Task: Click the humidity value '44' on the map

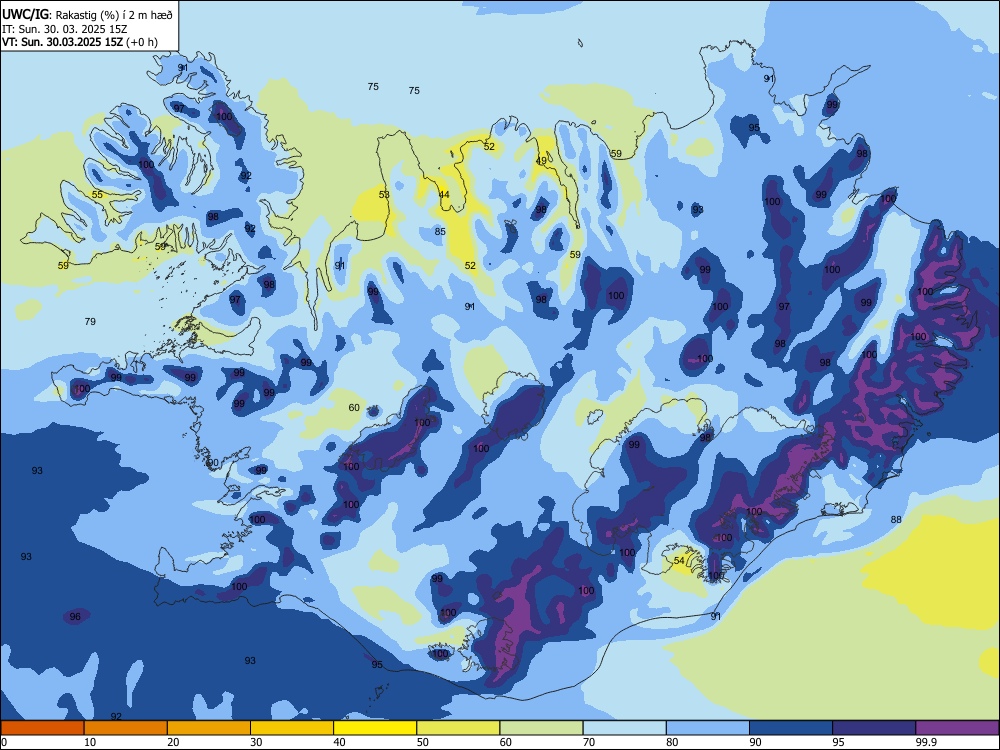Action: [444, 195]
